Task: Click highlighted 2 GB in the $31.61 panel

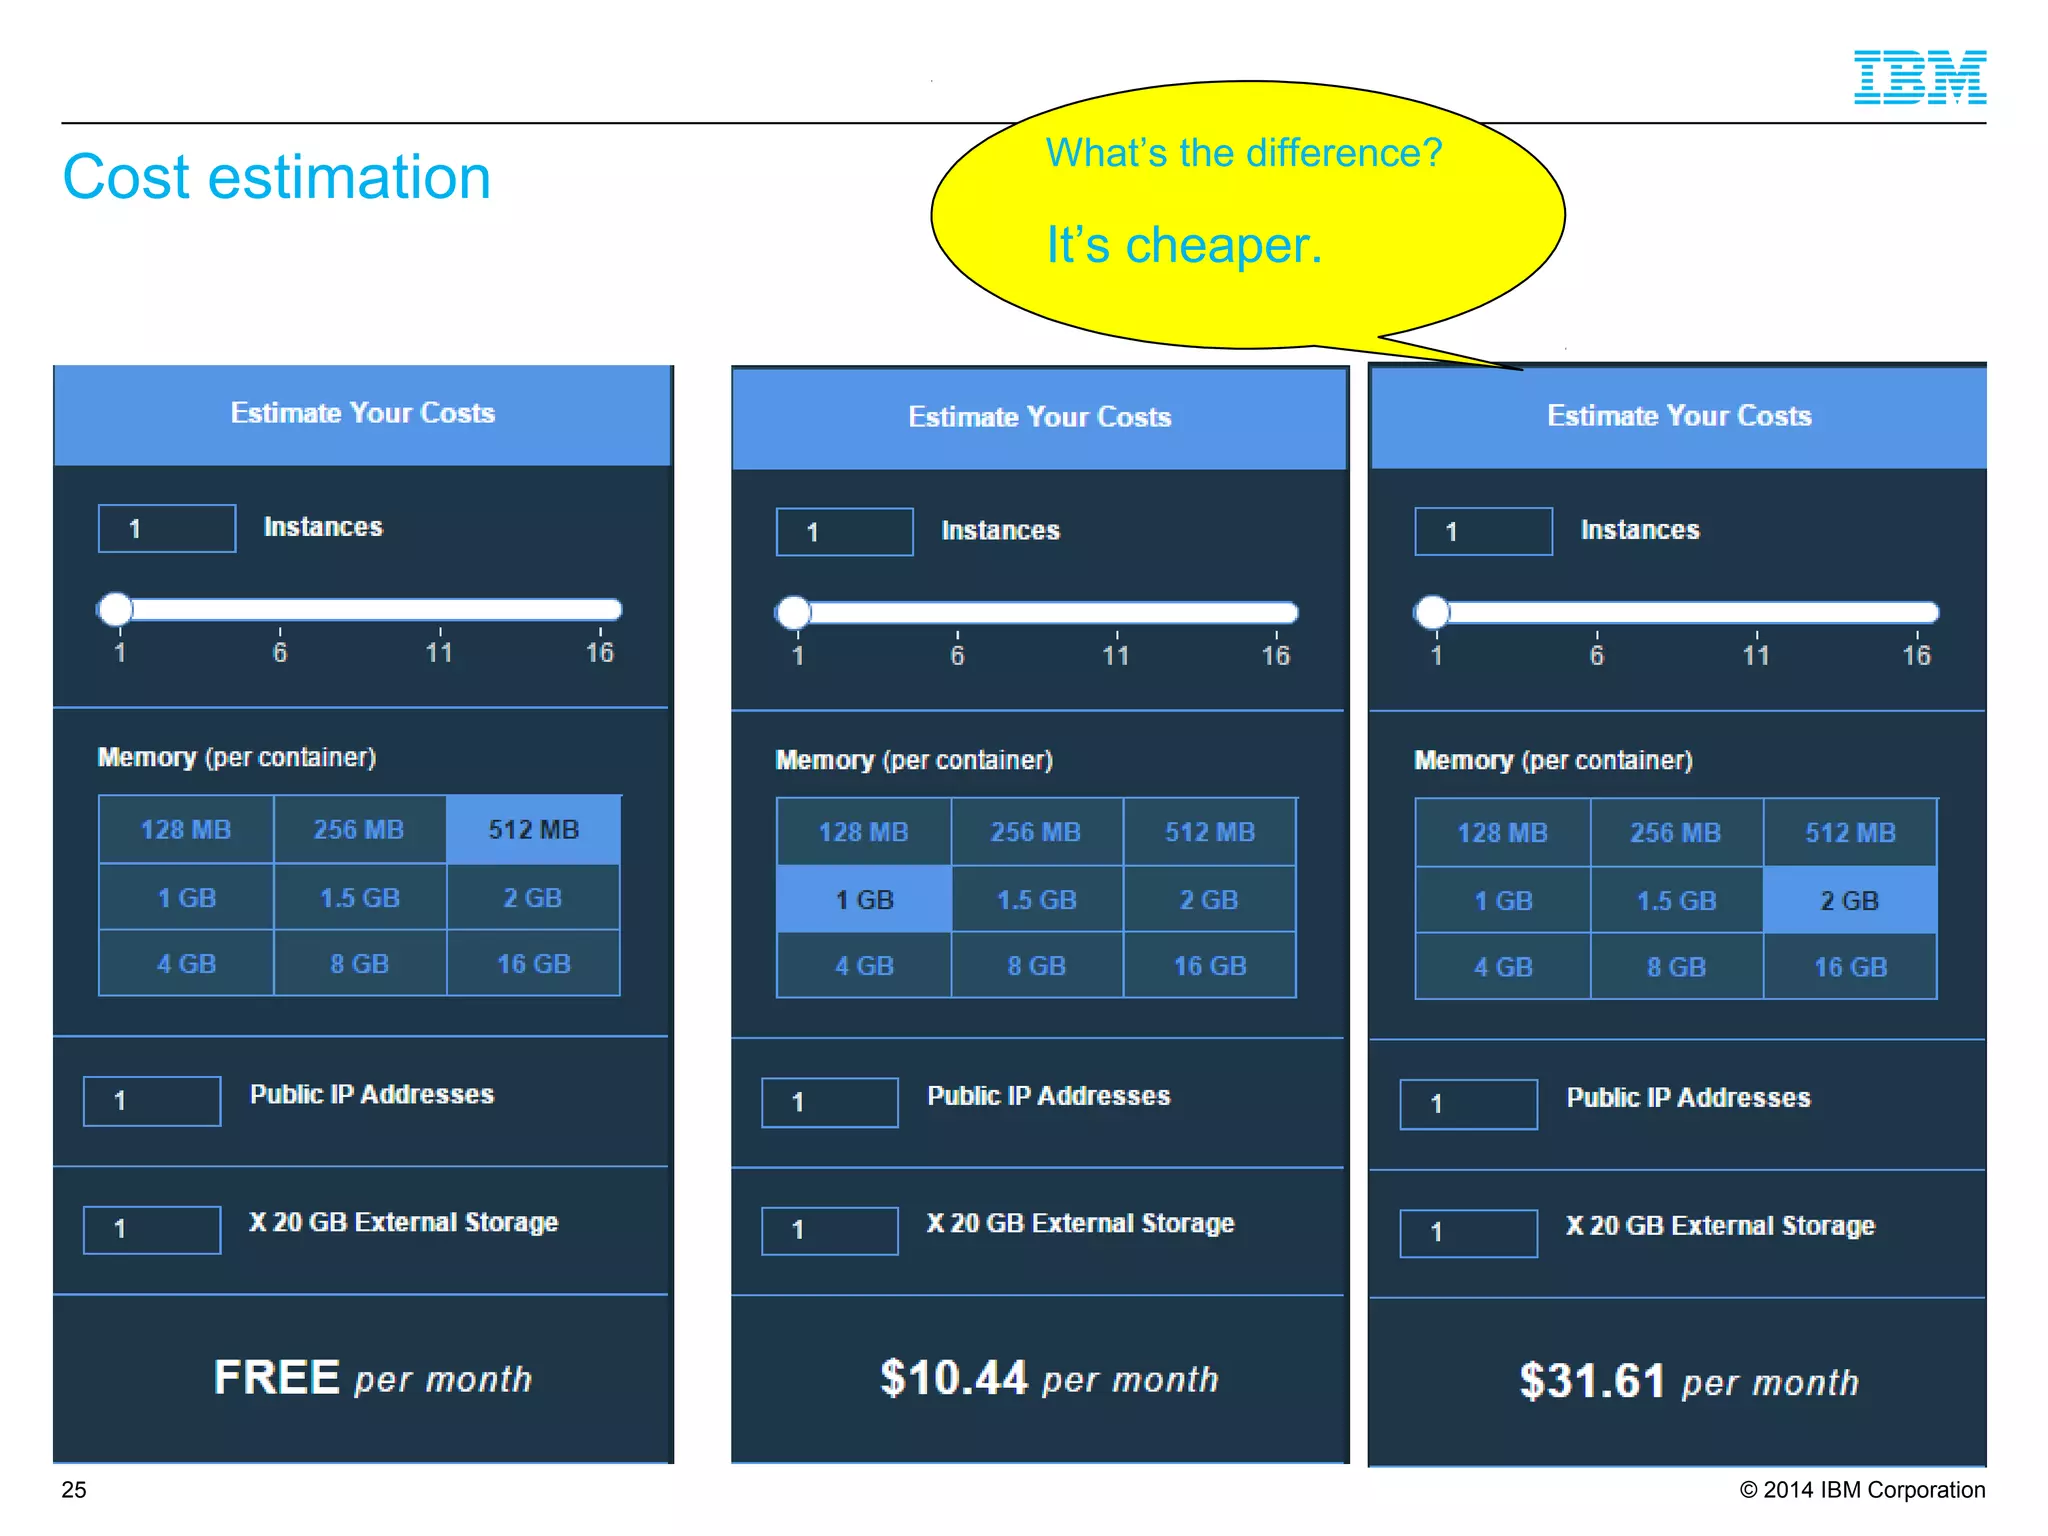Action: (1850, 901)
